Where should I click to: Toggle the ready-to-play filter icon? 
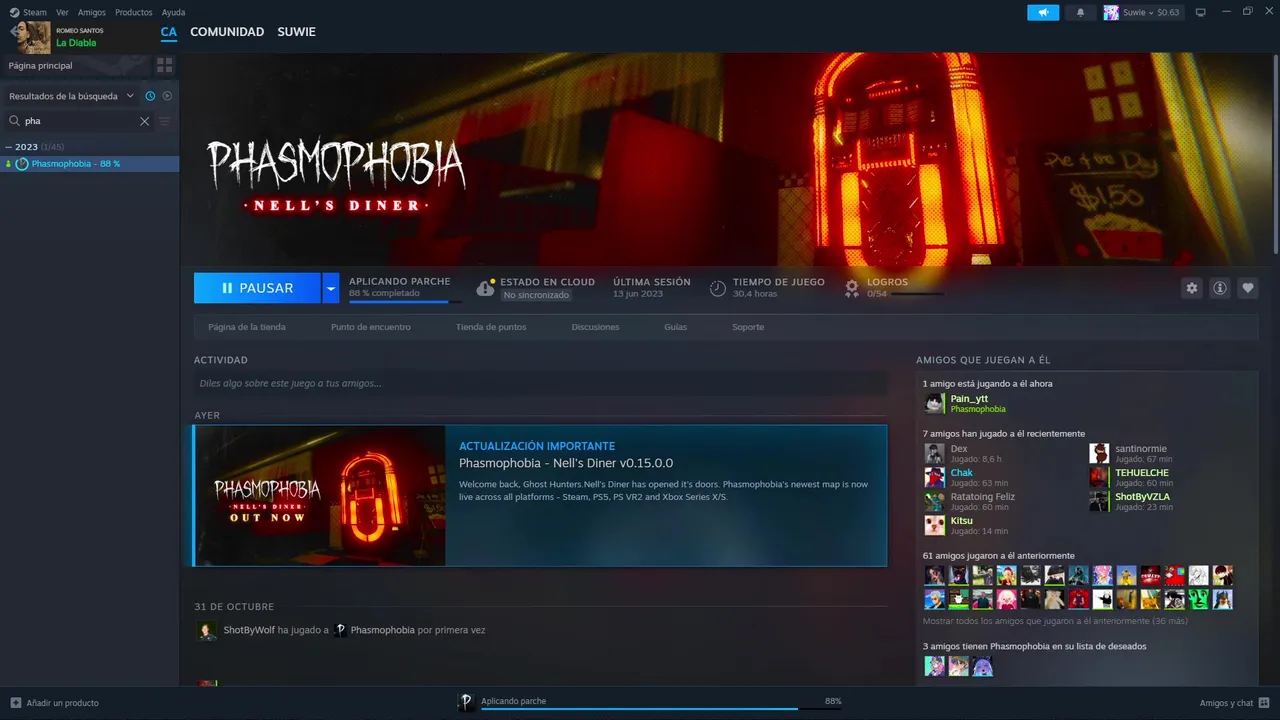[x=167, y=96]
